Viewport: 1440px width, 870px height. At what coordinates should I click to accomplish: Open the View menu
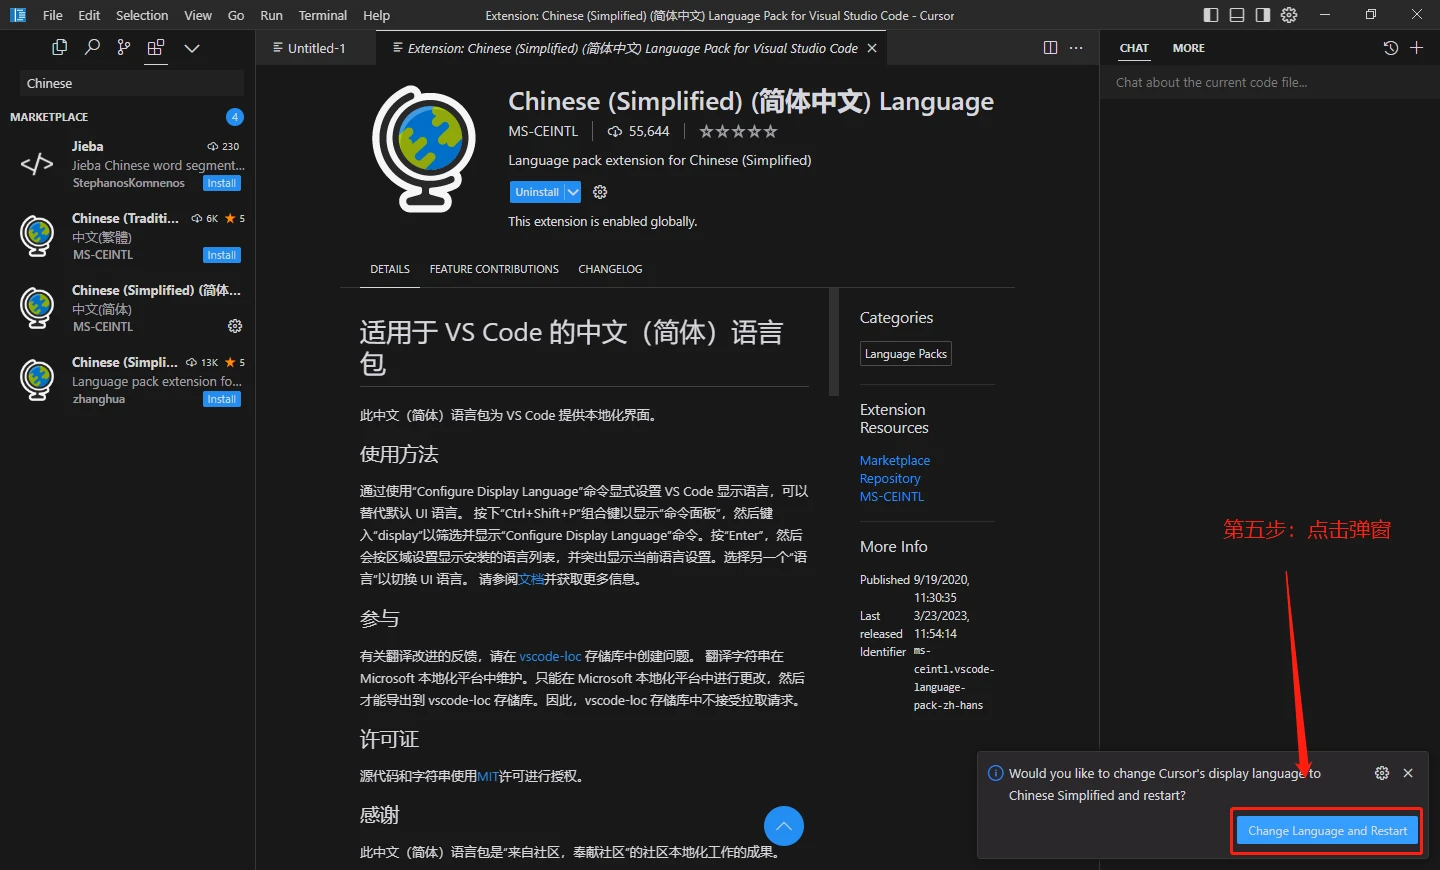(198, 15)
